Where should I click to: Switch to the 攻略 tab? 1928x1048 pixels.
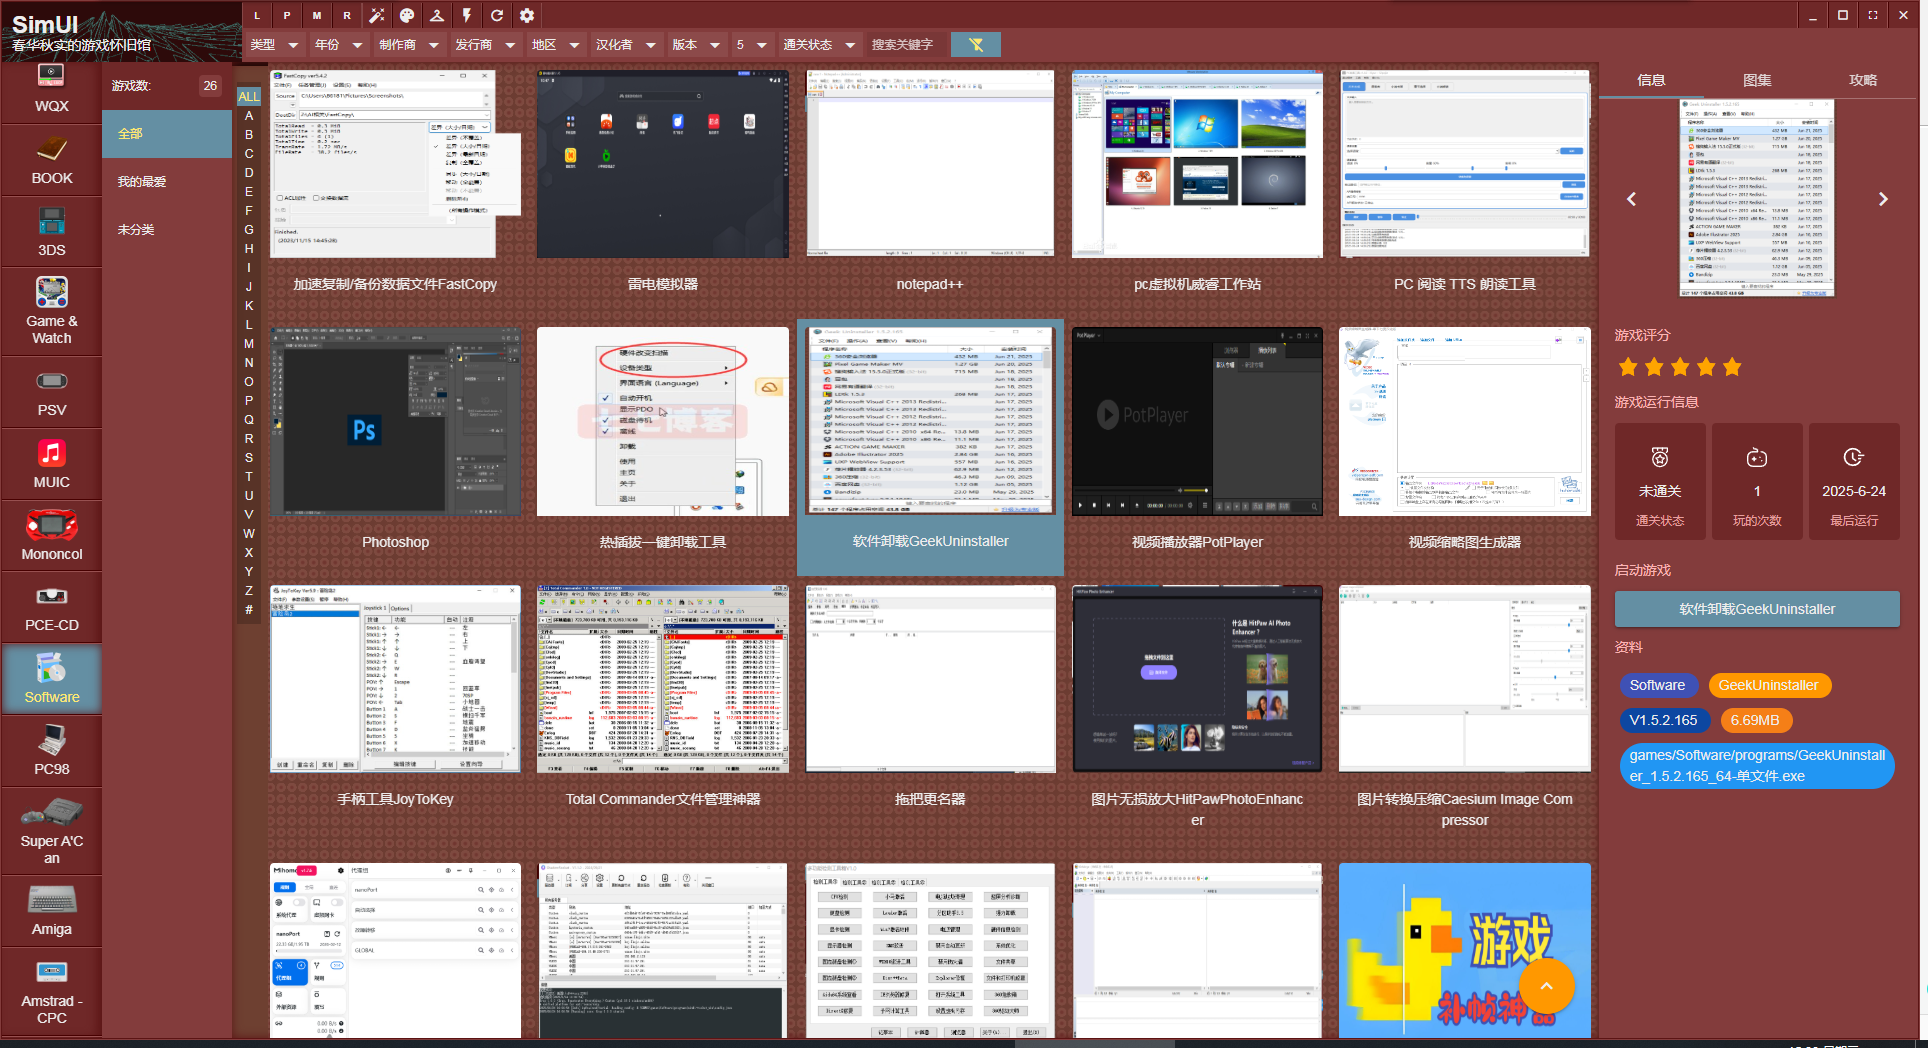pyautogui.click(x=1863, y=80)
